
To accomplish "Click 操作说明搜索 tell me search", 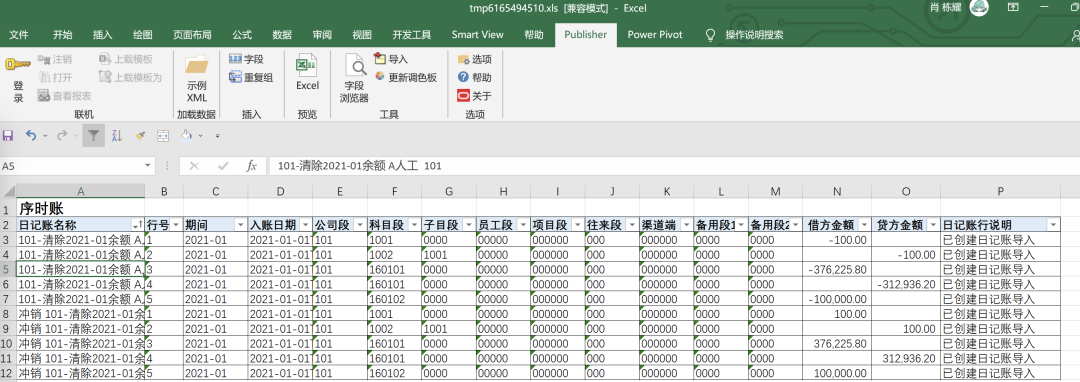I will [x=745, y=34].
